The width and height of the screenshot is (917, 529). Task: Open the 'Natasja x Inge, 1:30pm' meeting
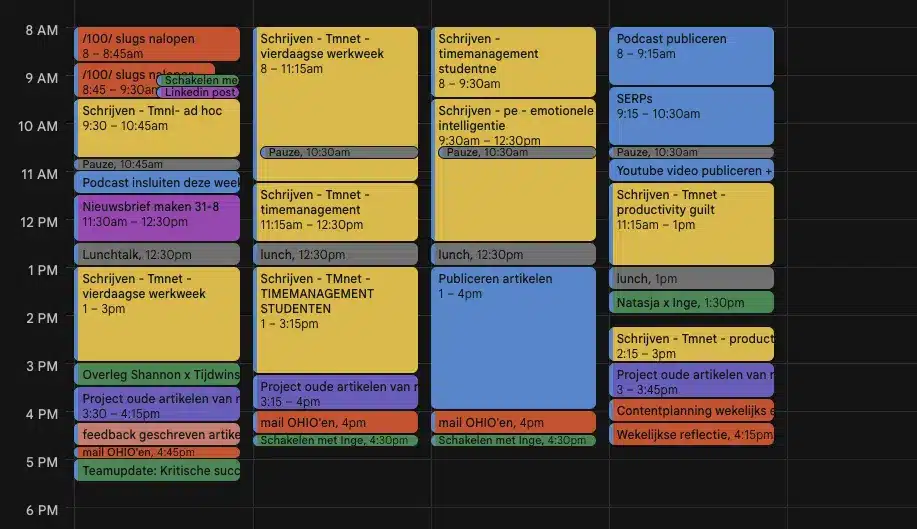click(x=691, y=302)
